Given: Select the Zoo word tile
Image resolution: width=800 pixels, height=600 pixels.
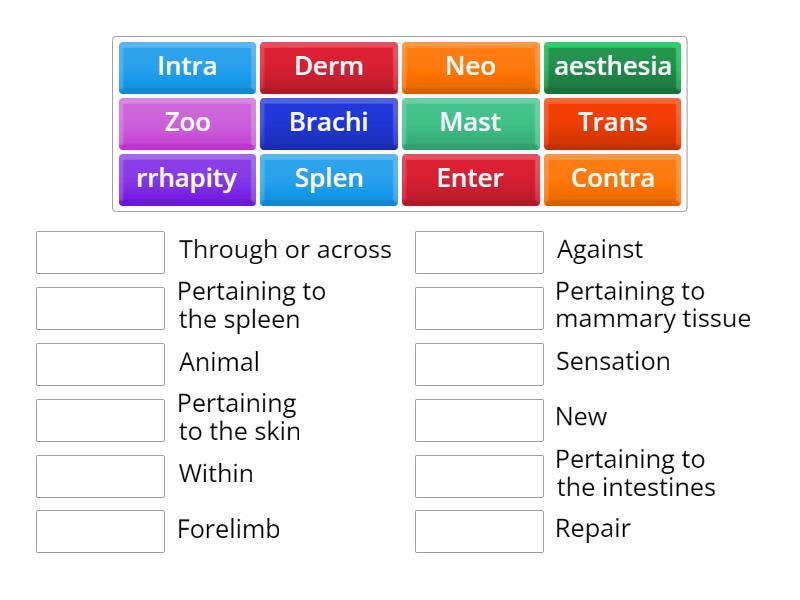Looking at the screenshot, I should (x=186, y=123).
